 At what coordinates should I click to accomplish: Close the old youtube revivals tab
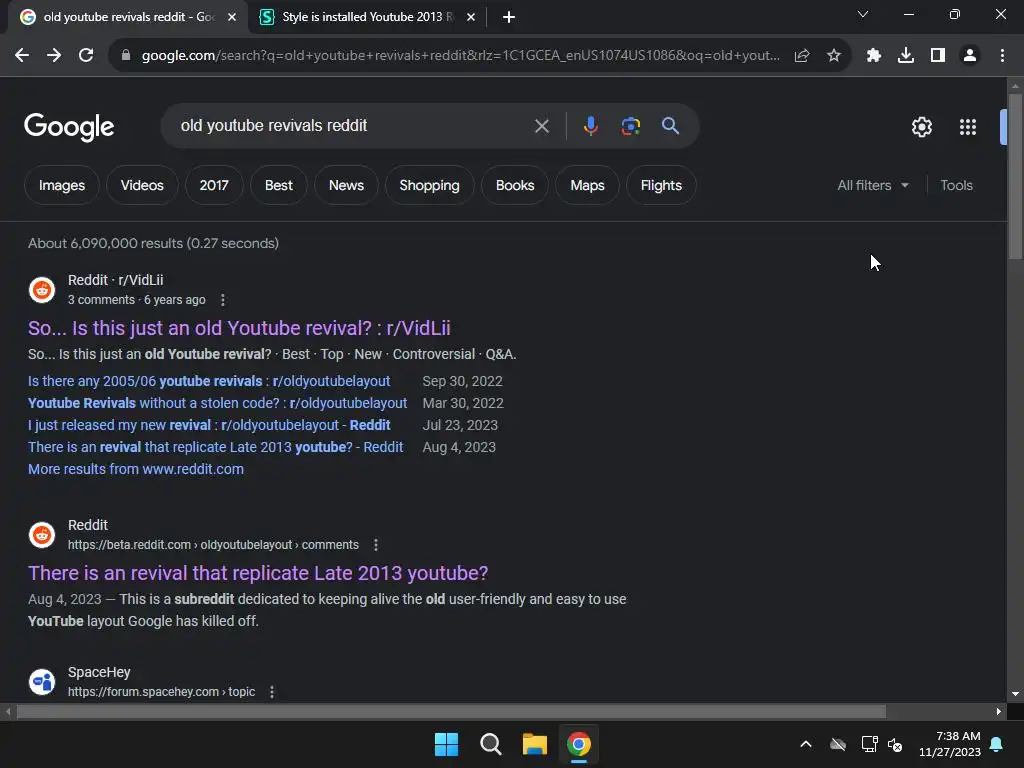232,18
